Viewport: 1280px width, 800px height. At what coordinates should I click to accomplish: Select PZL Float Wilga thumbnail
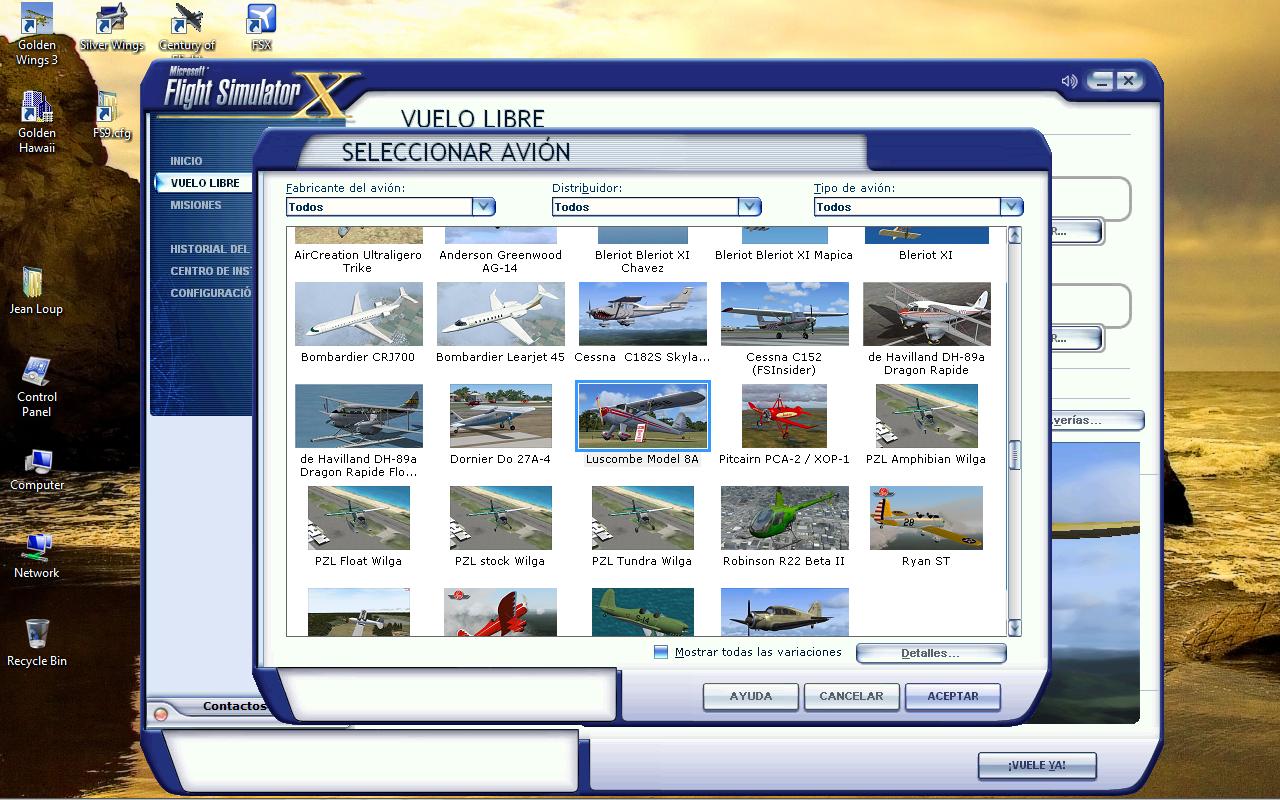358,518
